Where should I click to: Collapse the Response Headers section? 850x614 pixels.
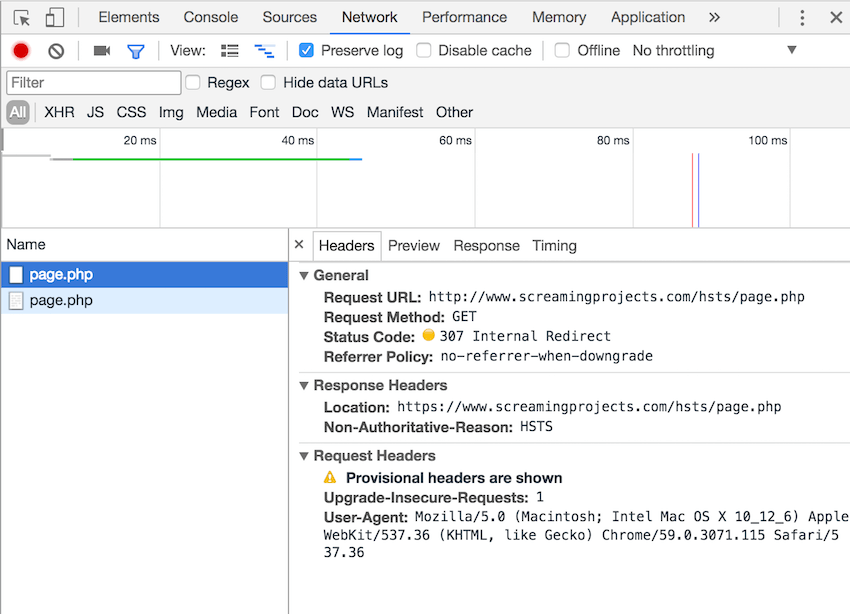[304, 386]
